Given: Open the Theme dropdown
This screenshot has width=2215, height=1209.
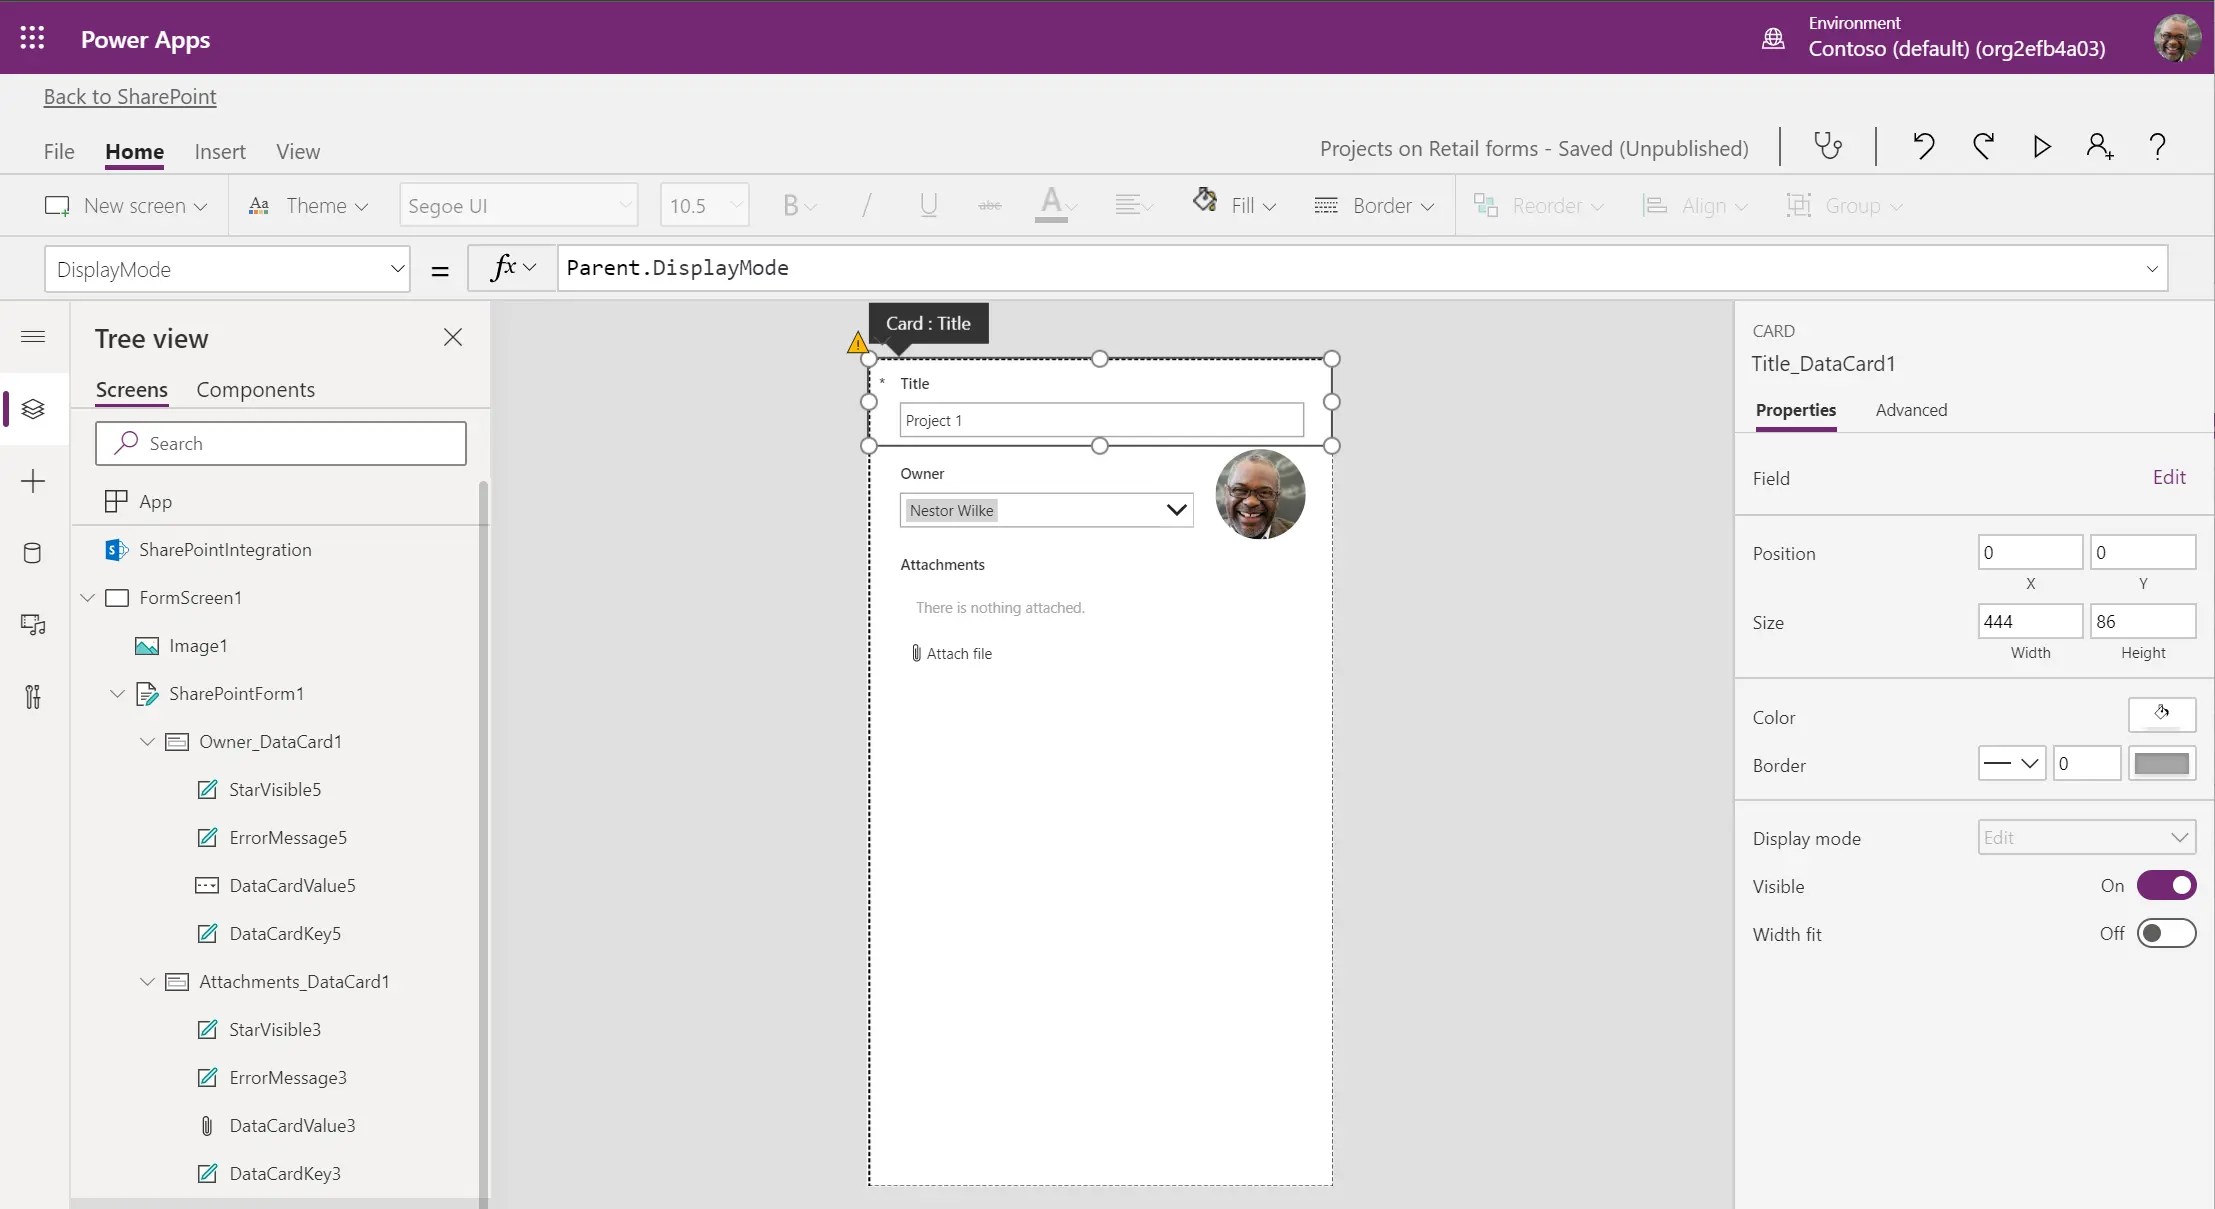Looking at the screenshot, I should (x=308, y=206).
